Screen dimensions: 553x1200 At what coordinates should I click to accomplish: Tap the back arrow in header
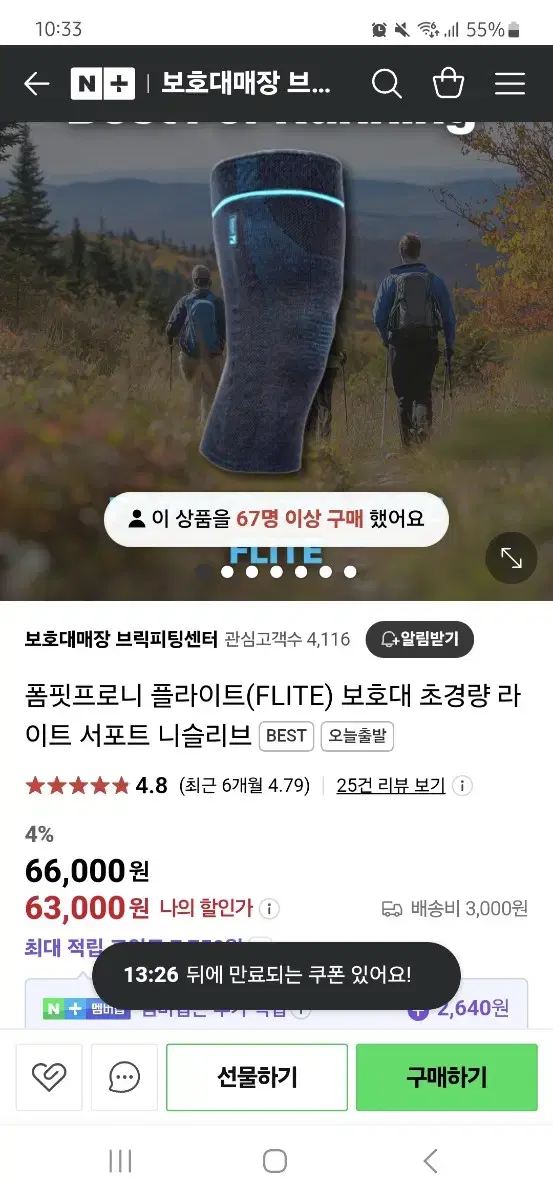click(36, 84)
